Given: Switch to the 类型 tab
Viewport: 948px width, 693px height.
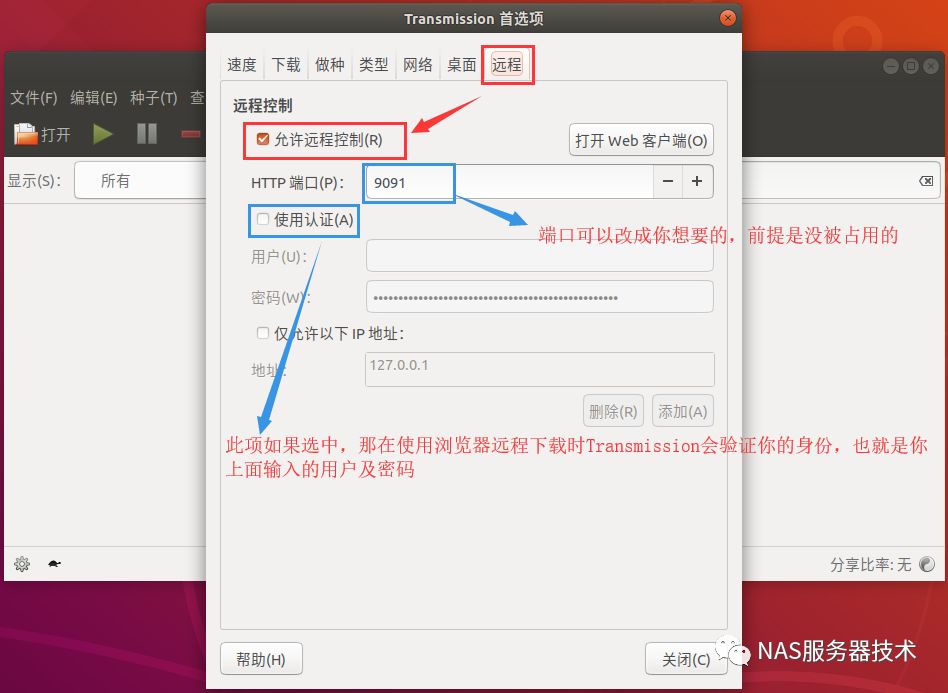Looking at the screenshot, I should (x=374, y=65).
